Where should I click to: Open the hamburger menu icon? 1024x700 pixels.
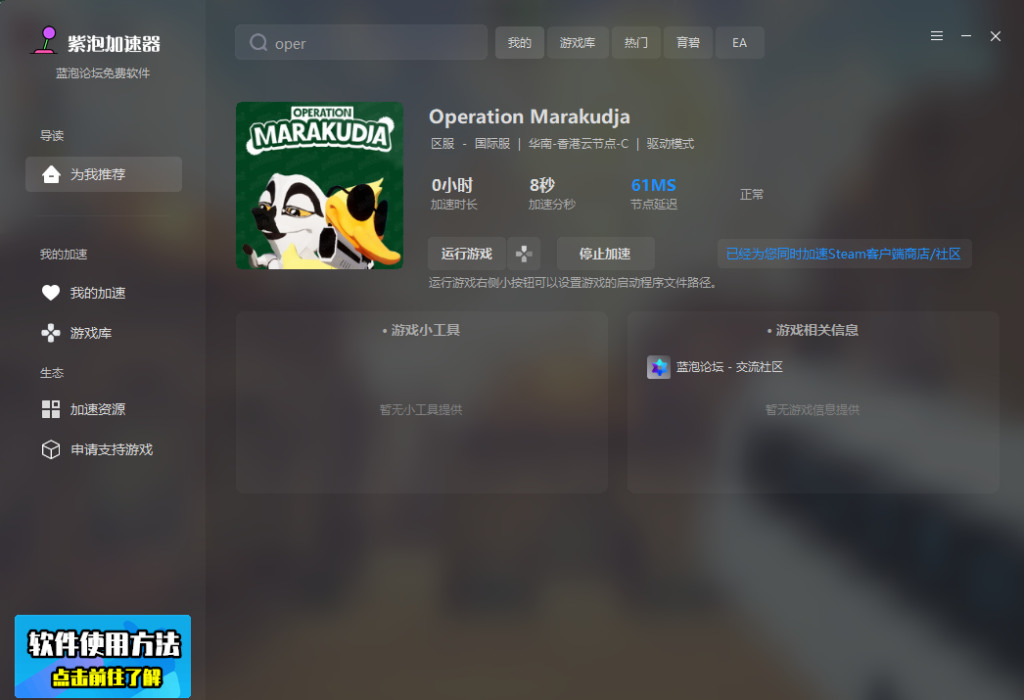click(936, 36)
